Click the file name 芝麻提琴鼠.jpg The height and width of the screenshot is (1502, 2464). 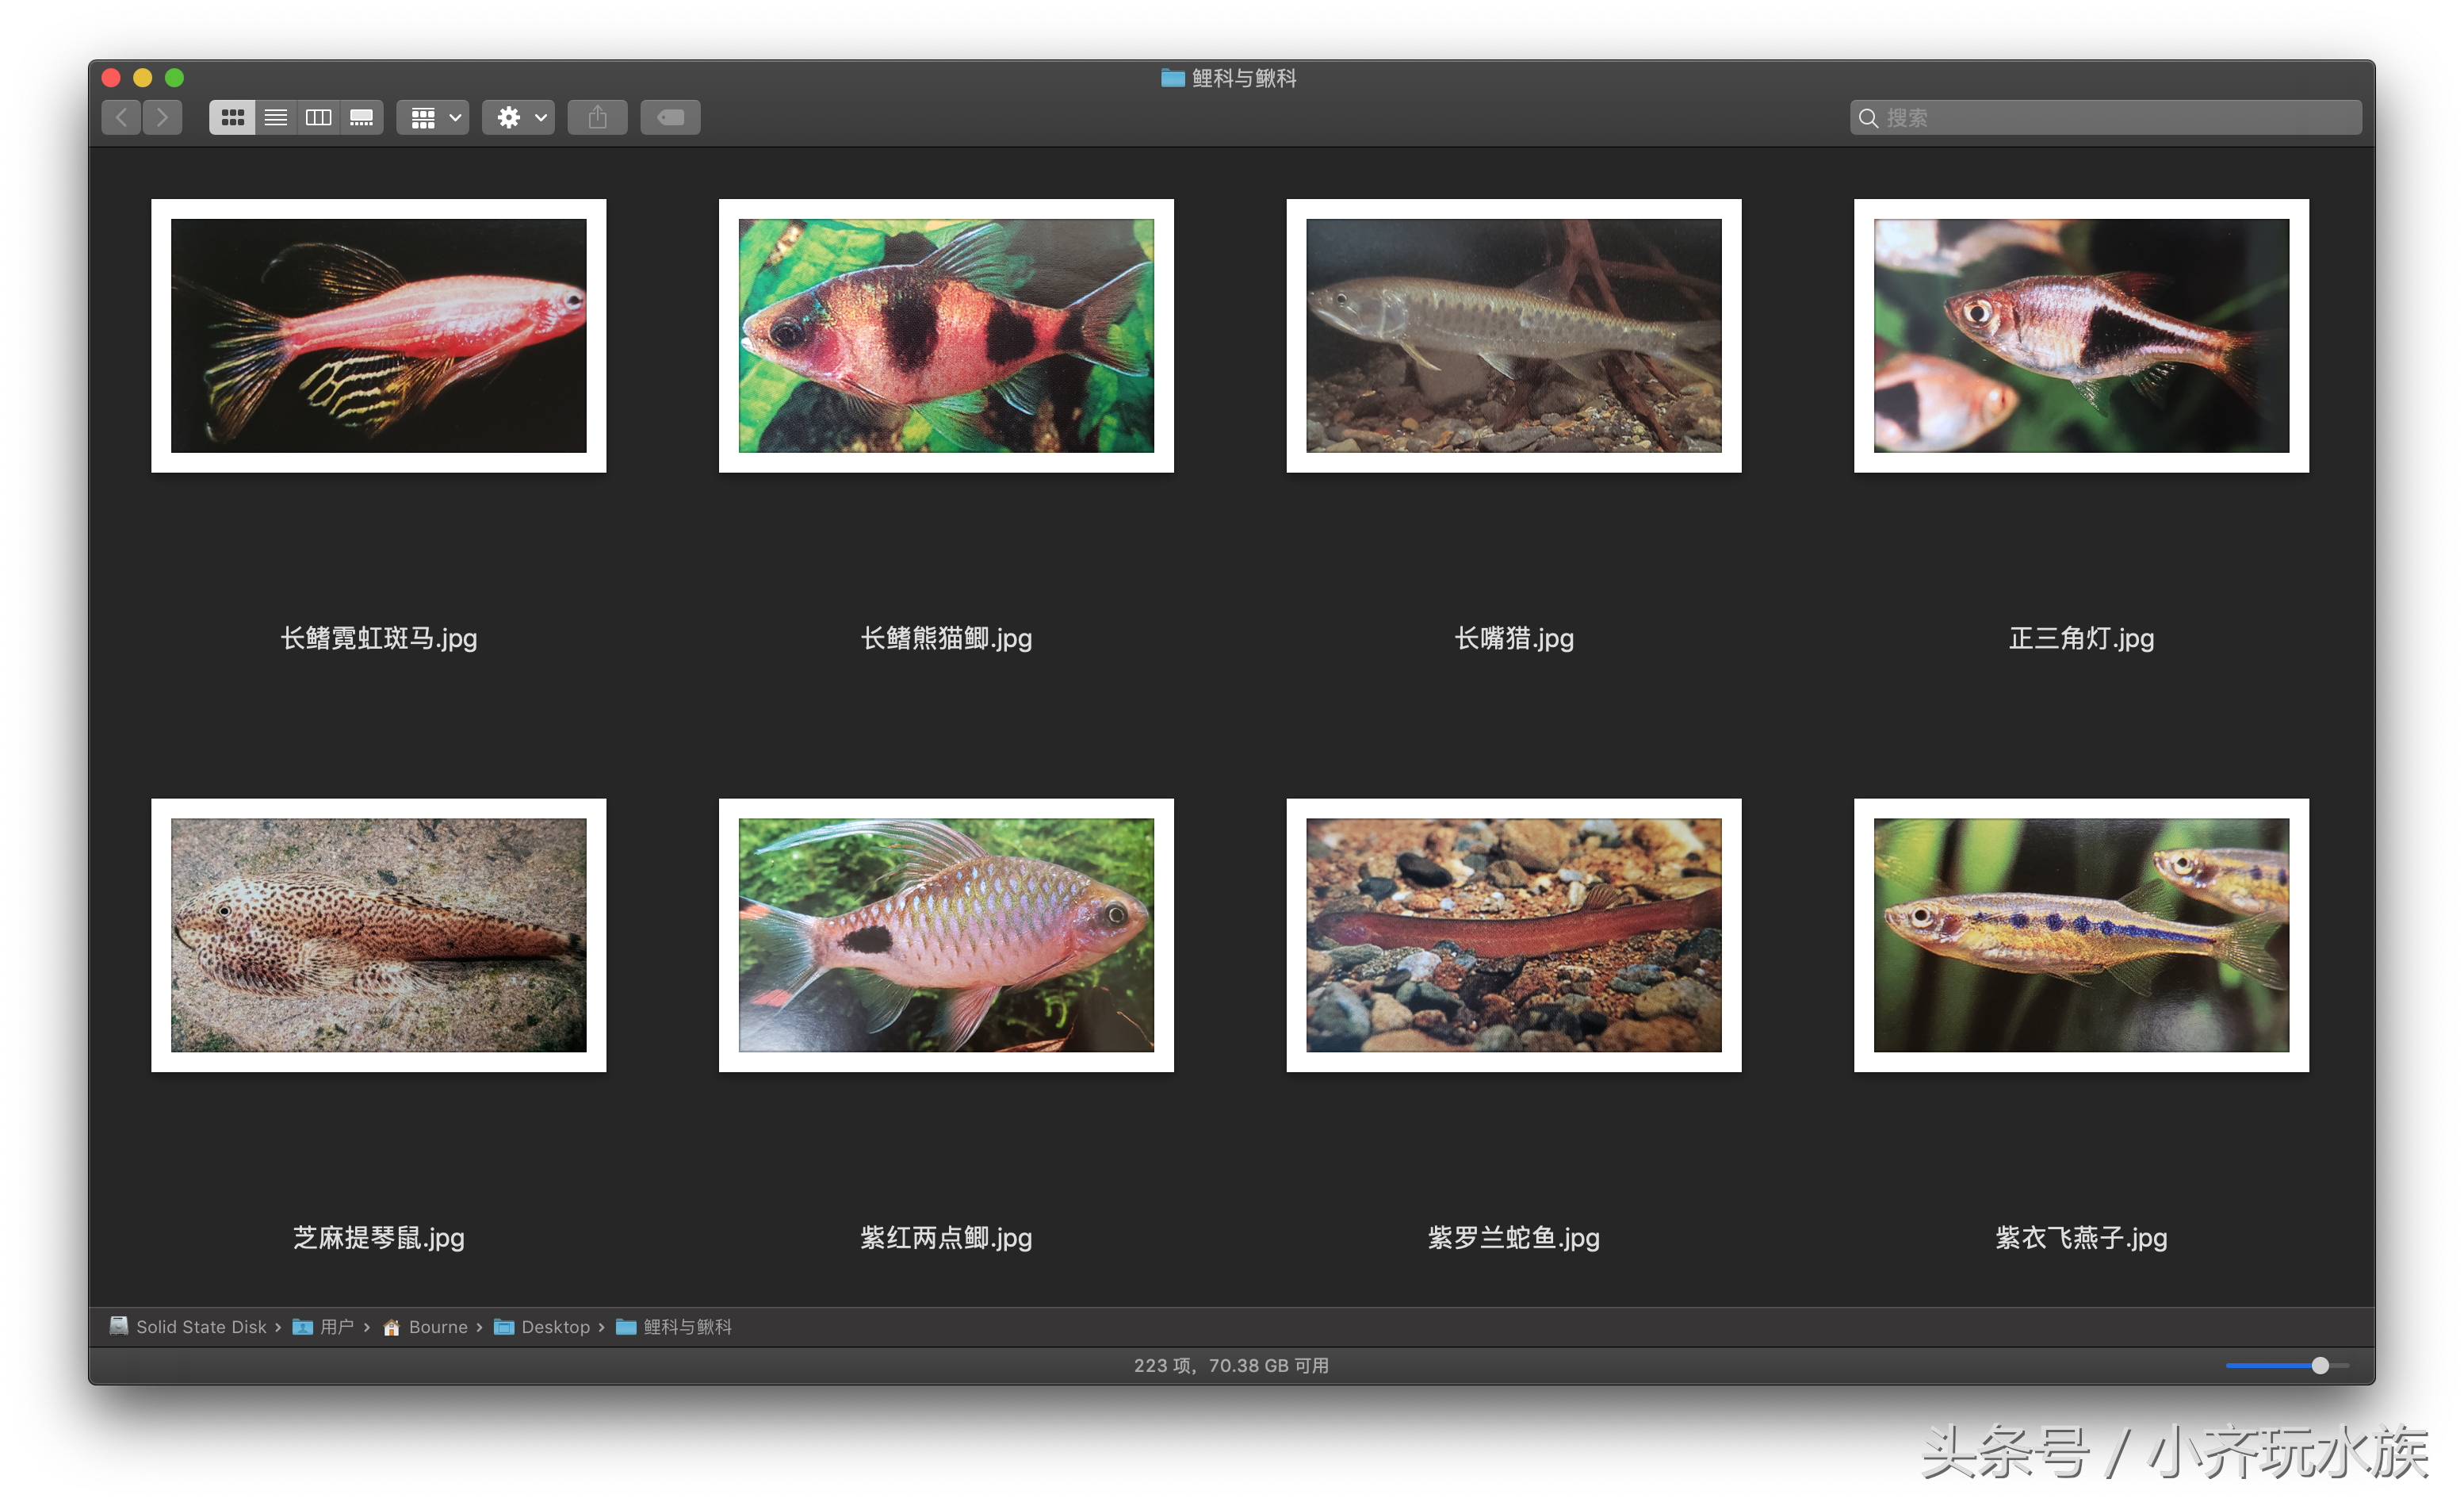tap(379, 1238)
